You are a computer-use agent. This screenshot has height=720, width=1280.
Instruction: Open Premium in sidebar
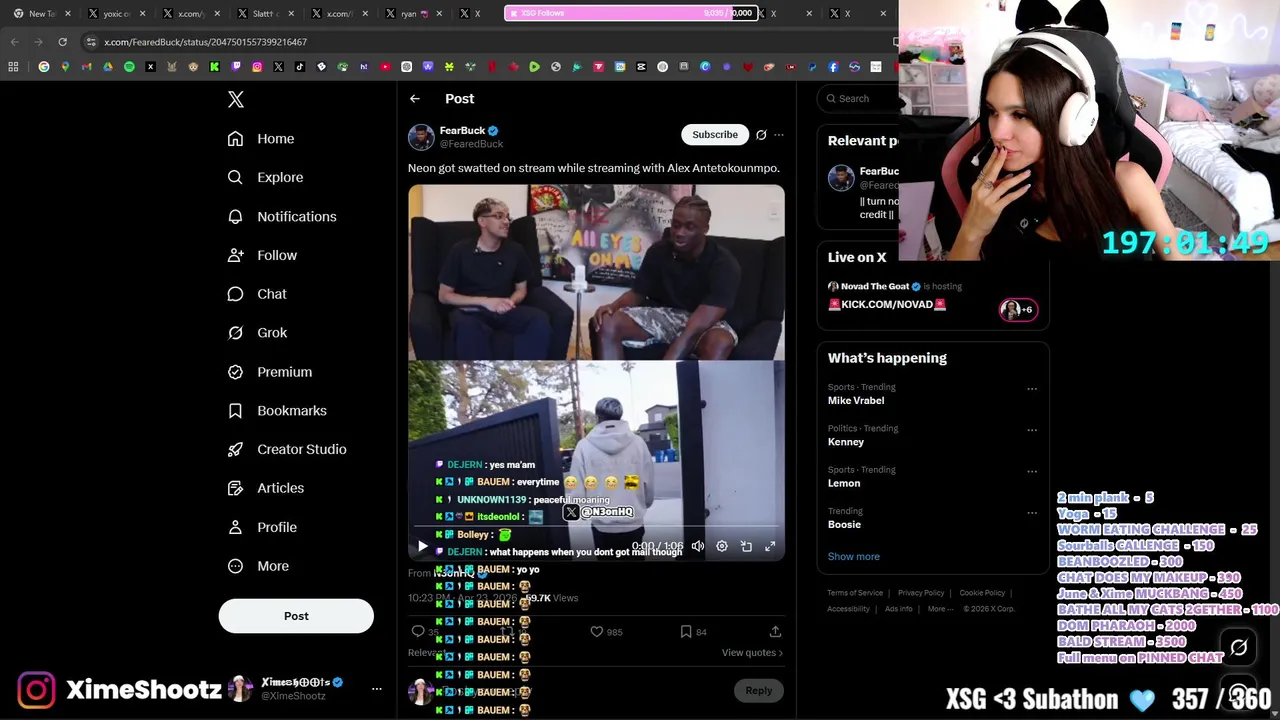coord(270,372)
